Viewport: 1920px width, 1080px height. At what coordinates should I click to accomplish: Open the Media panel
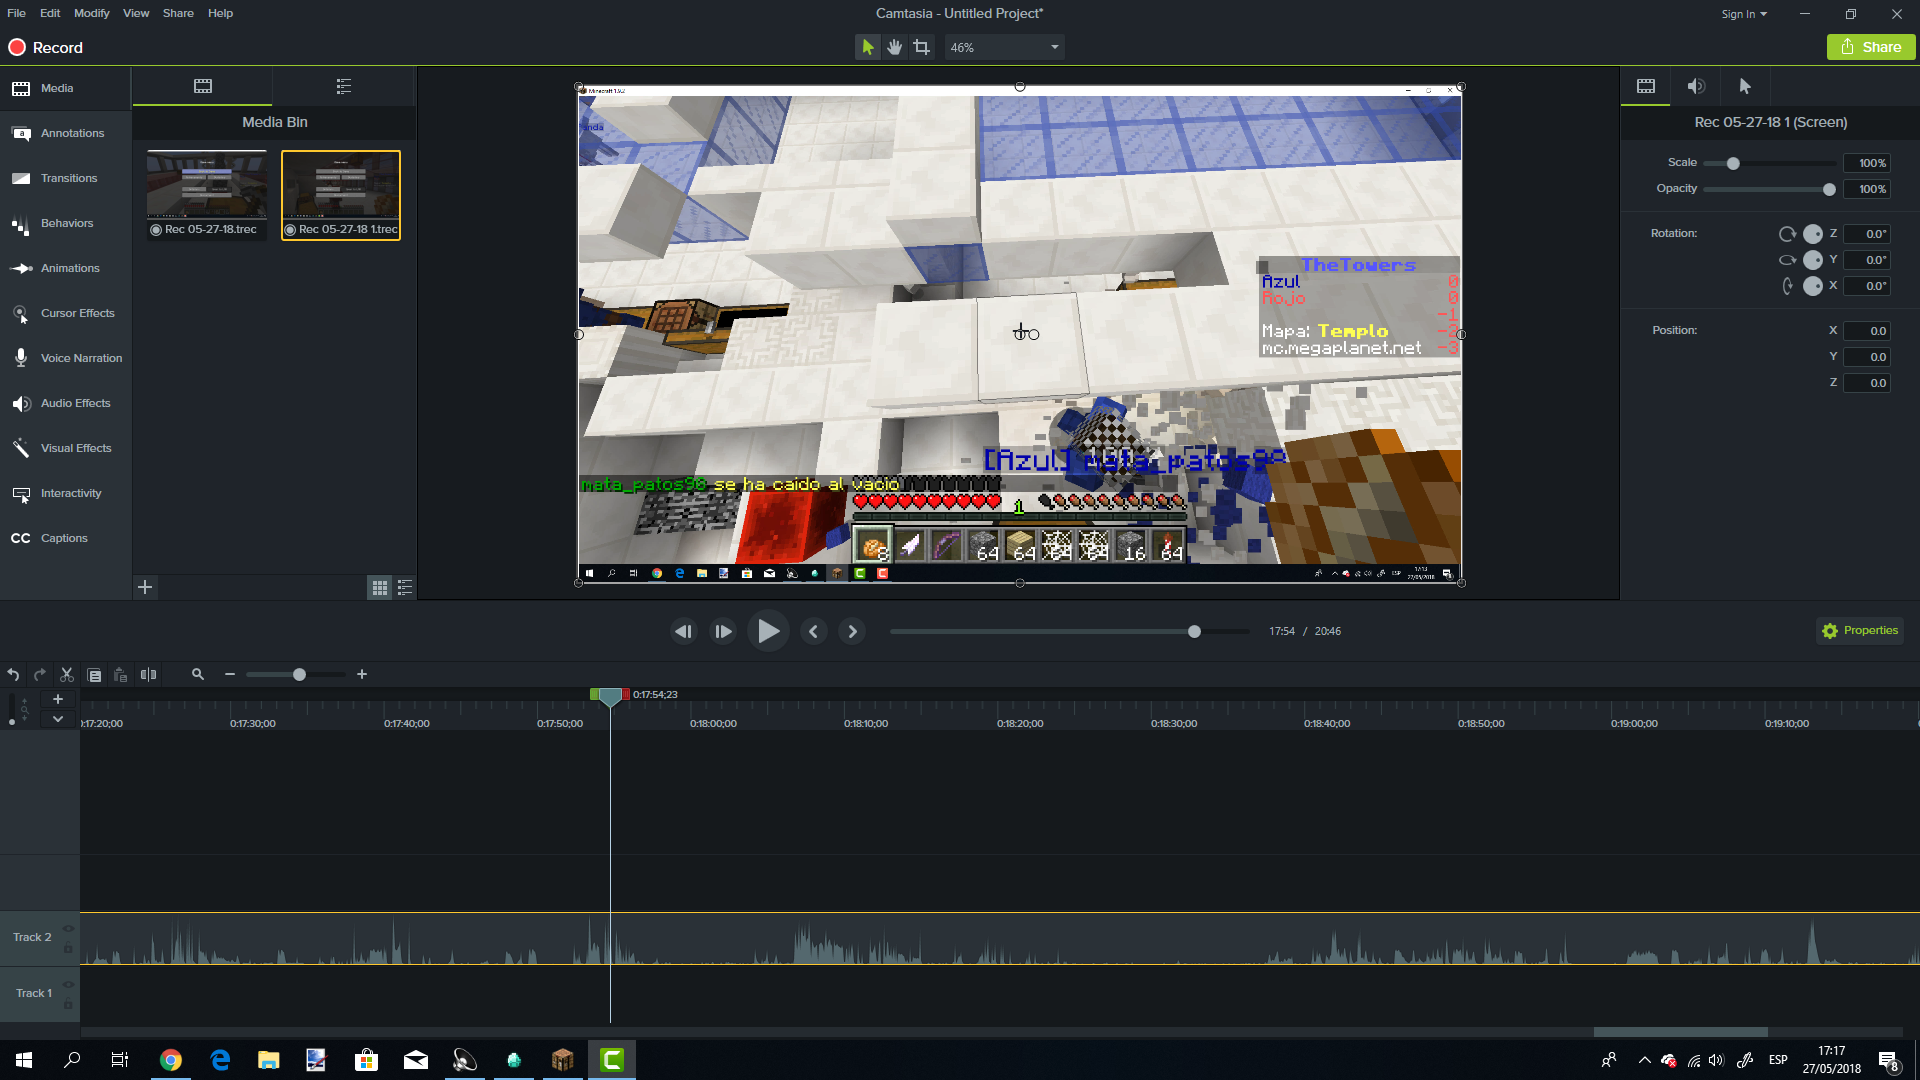point(65,88)
